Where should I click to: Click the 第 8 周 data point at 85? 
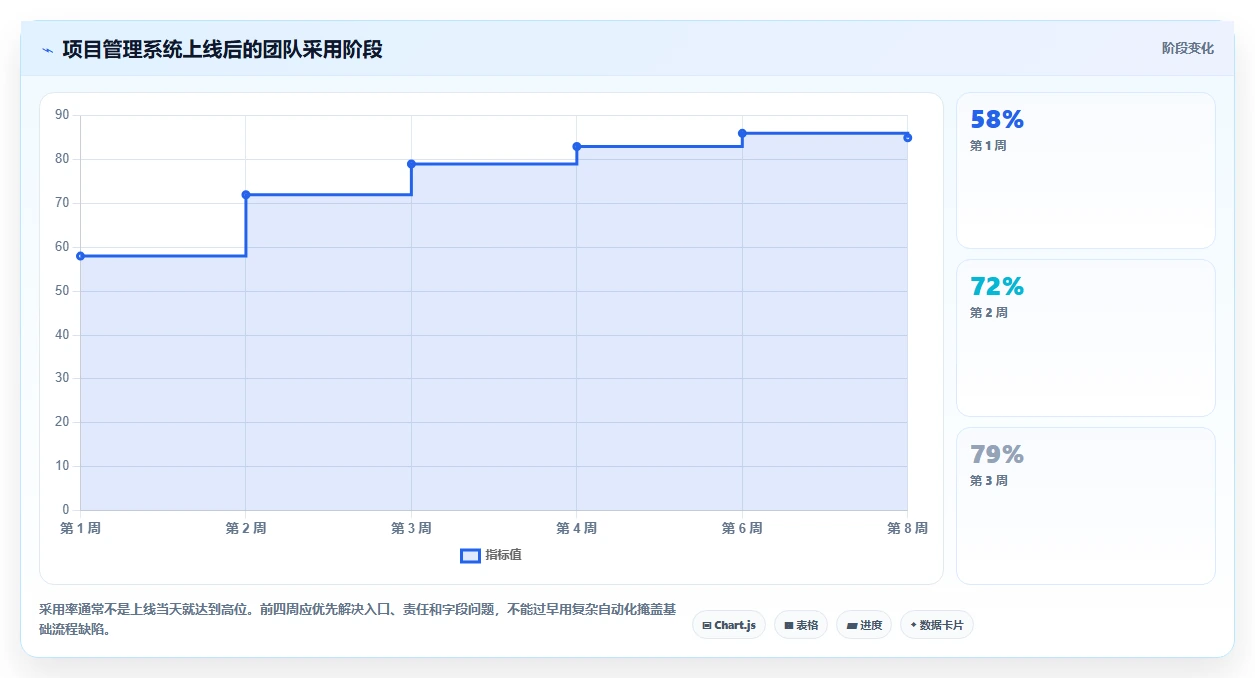point(907,137)
